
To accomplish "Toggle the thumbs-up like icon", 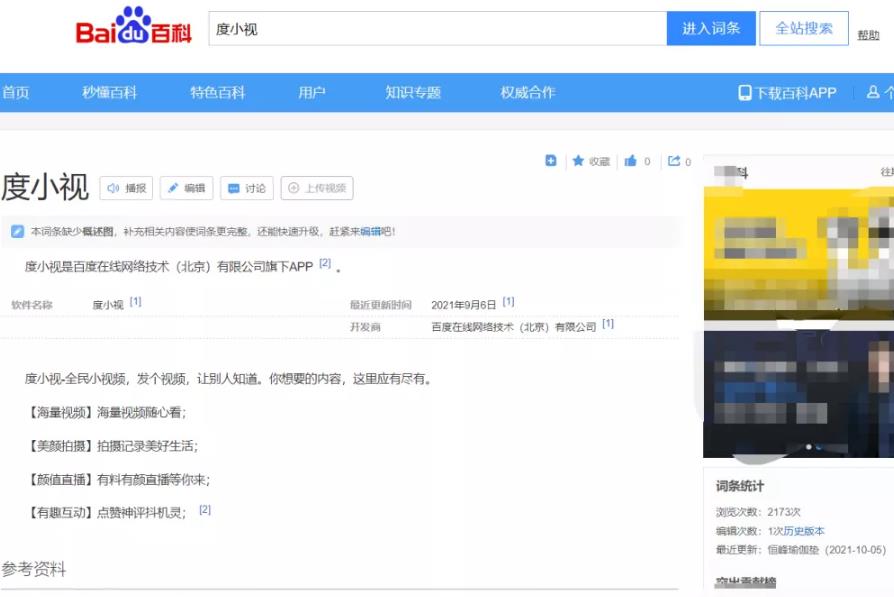I will click(x=631, y=160).
